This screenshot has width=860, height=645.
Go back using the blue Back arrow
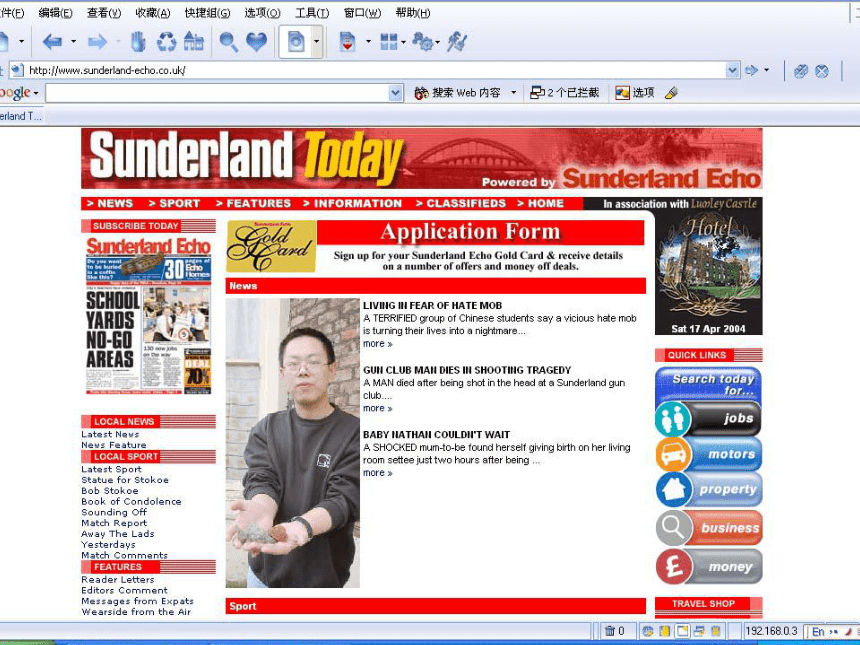point(53,42)
